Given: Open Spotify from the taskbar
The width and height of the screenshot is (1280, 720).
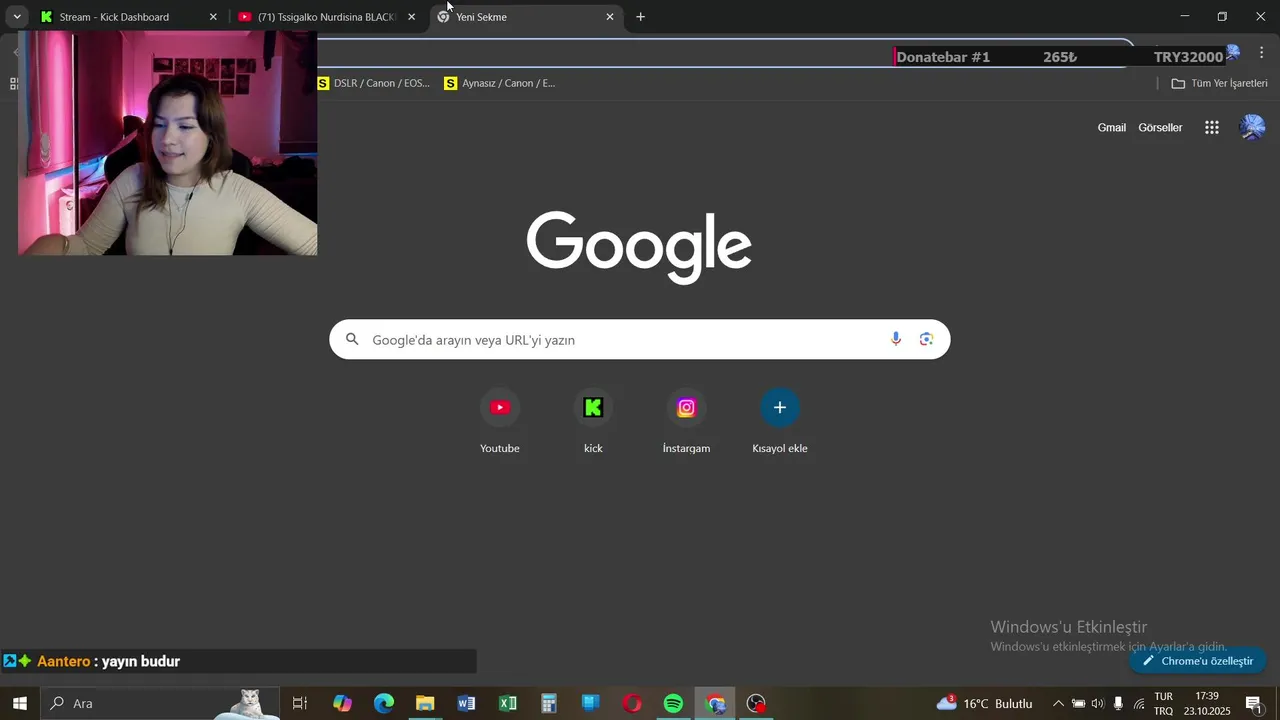Looking at the screenshot, I should click(674, 703).
